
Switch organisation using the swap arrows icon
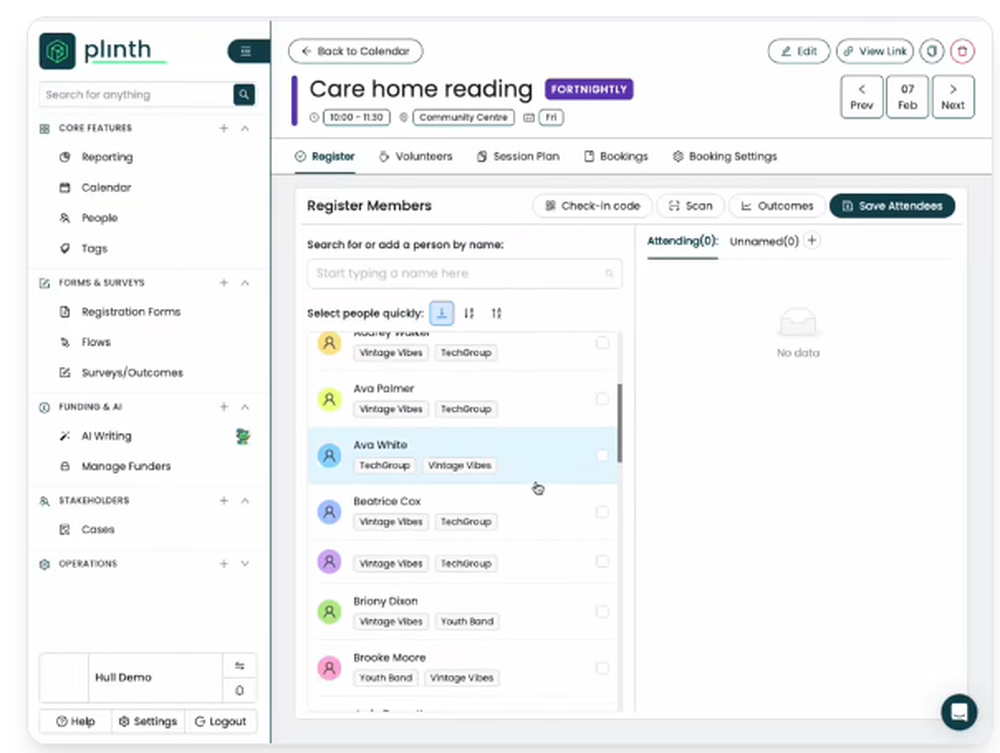(240, 666)
